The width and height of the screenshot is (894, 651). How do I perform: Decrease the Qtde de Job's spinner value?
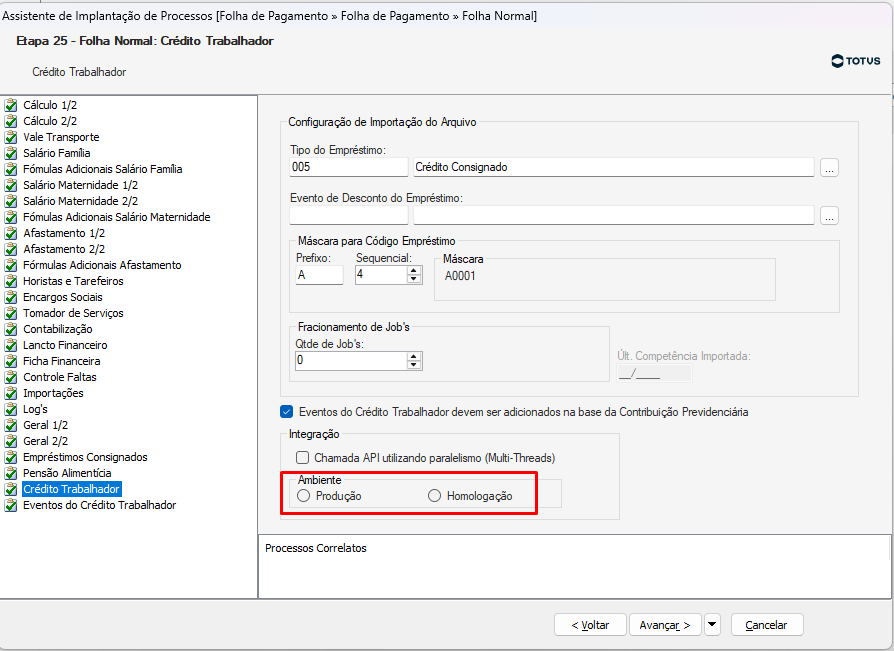(414, 365)
